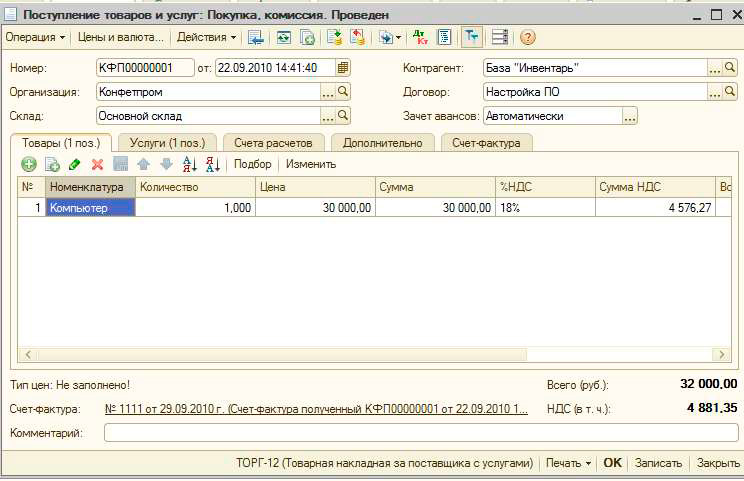Viewport: 744px width, 481px height.
Task: Open the calendar picker next to the date
Action: (x=343, y=68)
